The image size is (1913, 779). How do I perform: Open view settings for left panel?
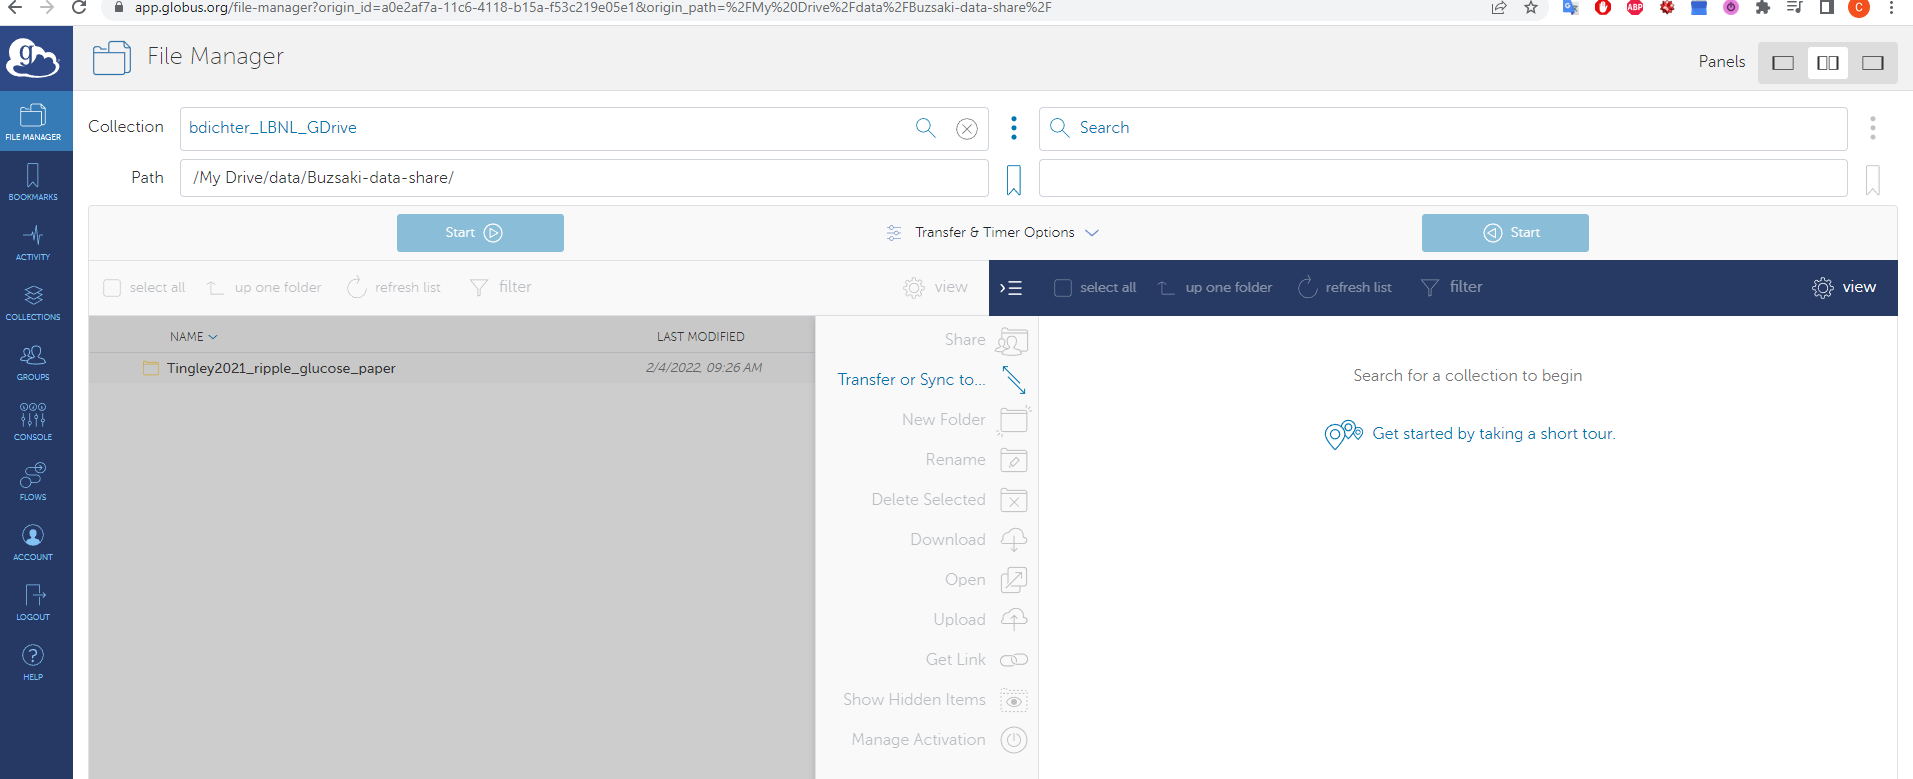pos(935,288)
